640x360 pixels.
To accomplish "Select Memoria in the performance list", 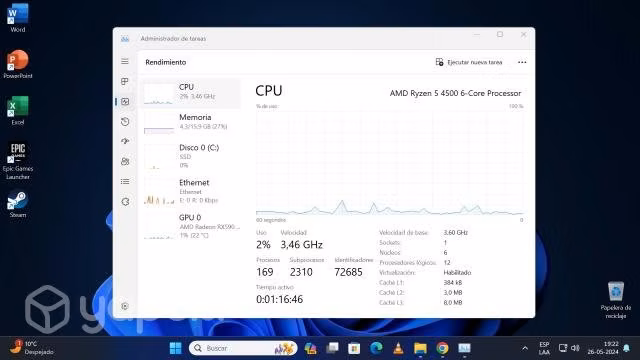I will (191, 122).
